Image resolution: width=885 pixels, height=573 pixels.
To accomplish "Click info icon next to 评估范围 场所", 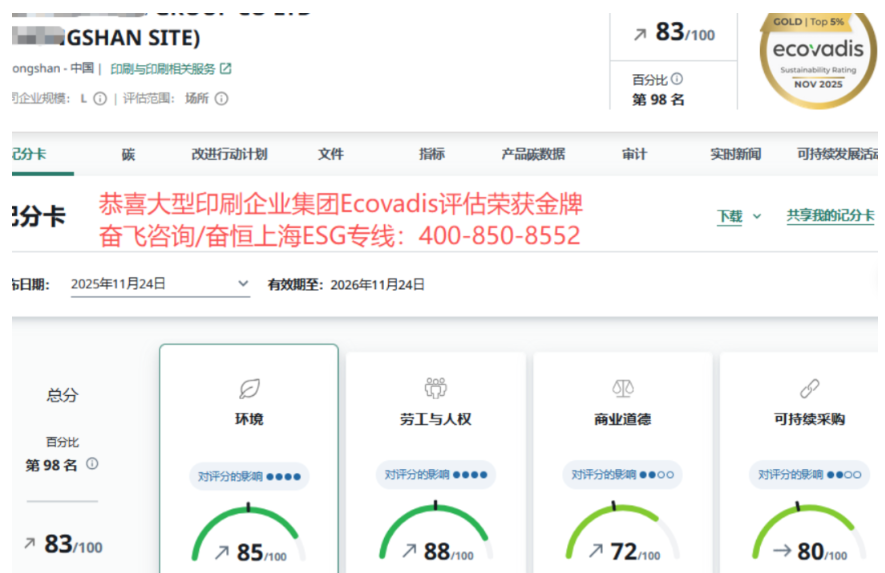I will point(222,99).
